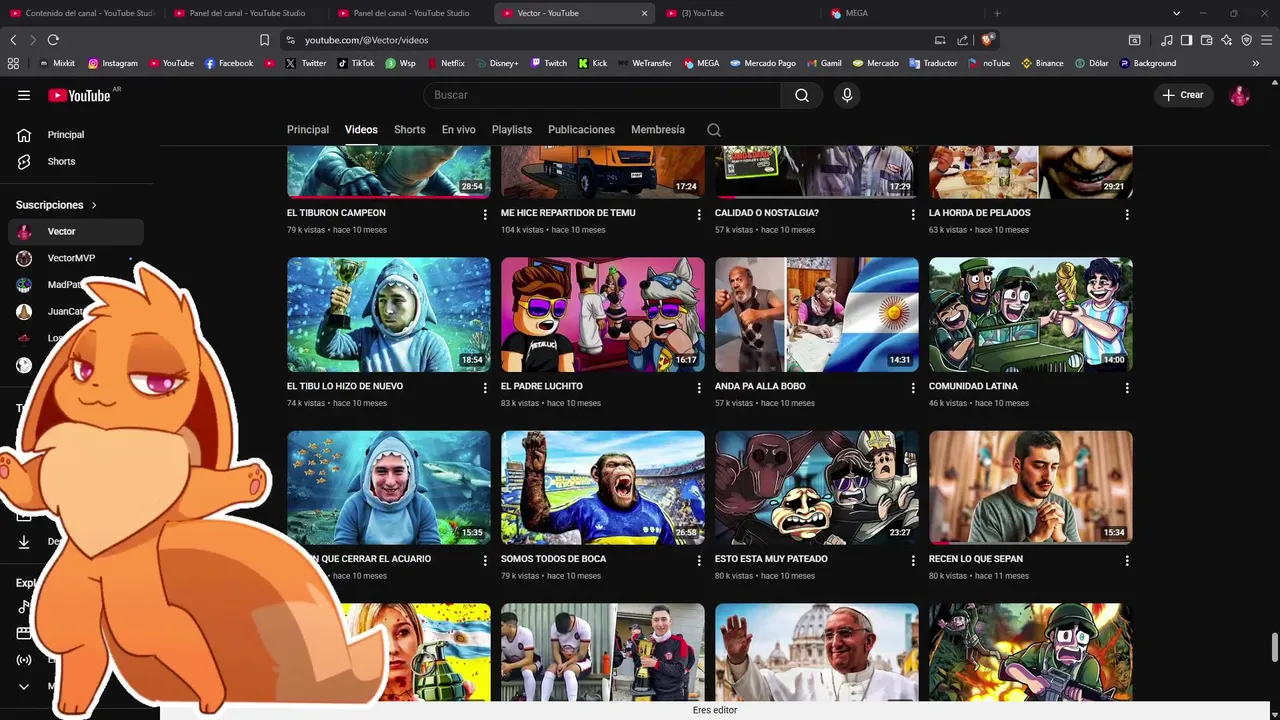Switch to Publicaciones tab

pyautogui.click(x=581, y=130)
